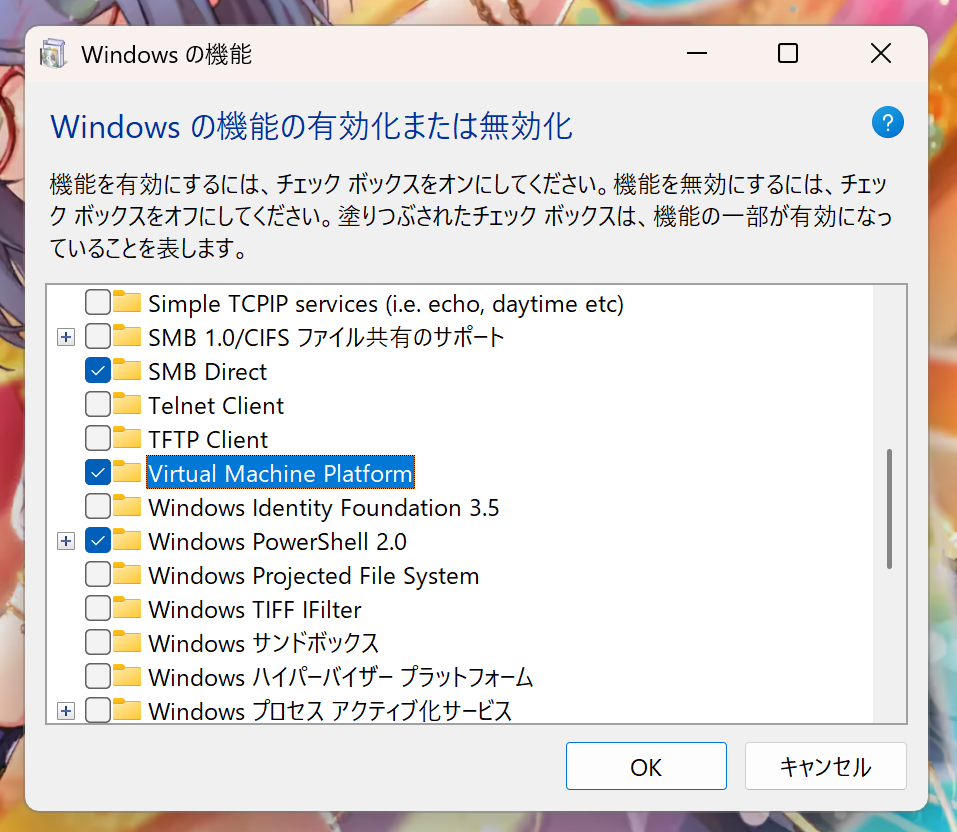Expand SMB 1.0/CIFS ファイル共有のサポート node
Screen dimensions: 957x832
click(65, 337)
